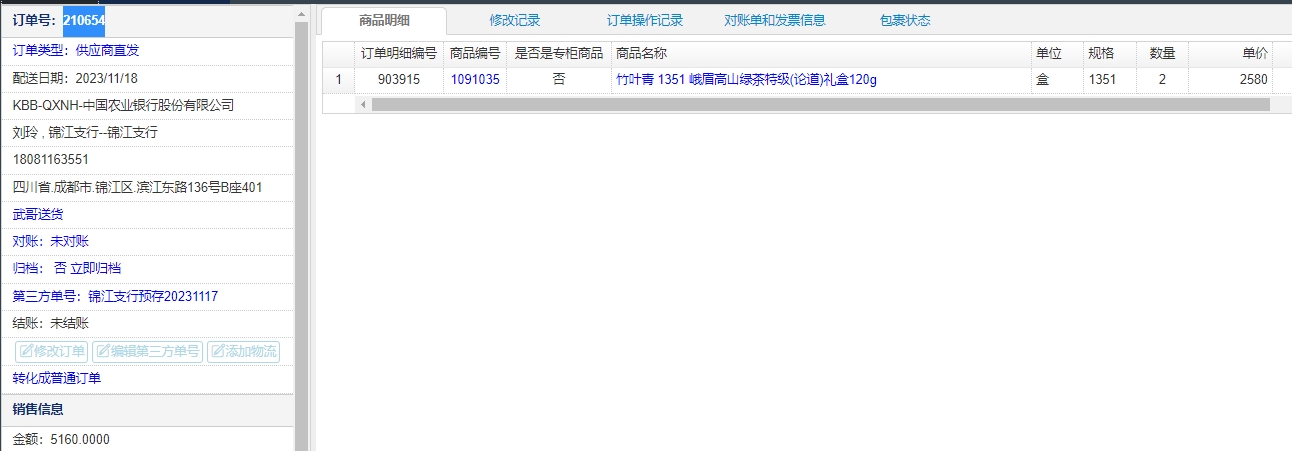Viewport: 1292px width, 451px height.
Task: Click the 转化成普通订单 link
Action: [57, 378]
